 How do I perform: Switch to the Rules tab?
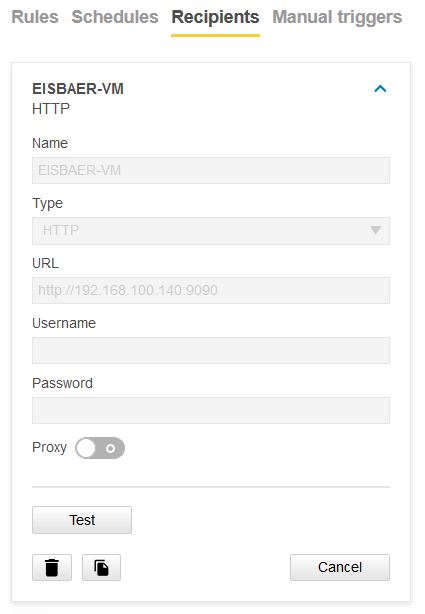pos(35,17)
